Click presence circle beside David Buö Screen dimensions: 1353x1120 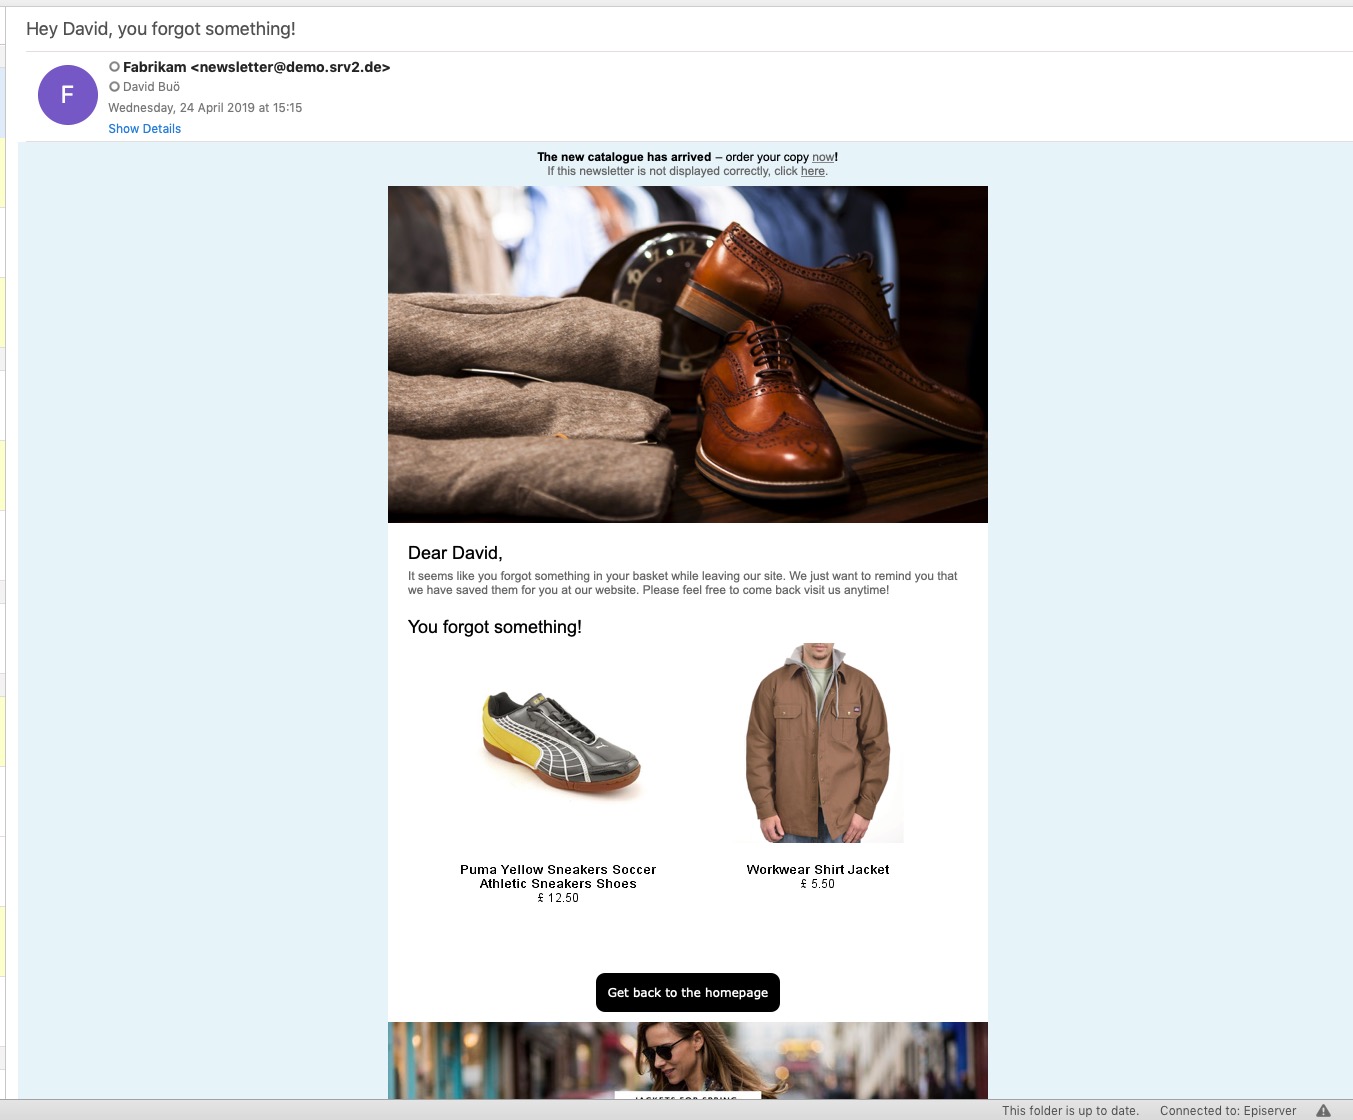click(114, 87)
